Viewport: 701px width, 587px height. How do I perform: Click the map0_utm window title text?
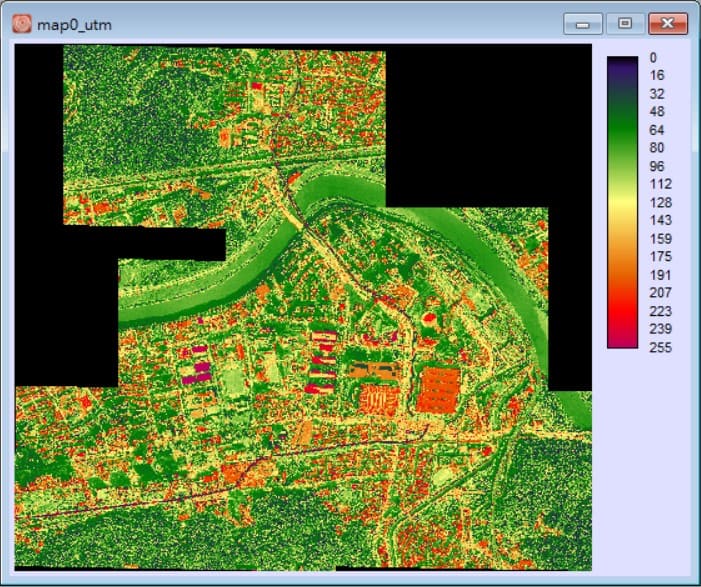[74, 23]
